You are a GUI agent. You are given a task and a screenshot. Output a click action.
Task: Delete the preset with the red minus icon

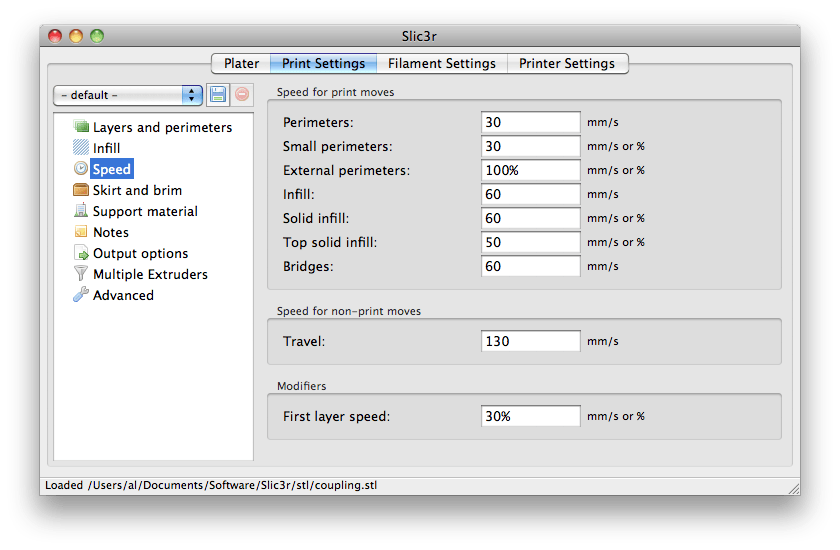242,95
